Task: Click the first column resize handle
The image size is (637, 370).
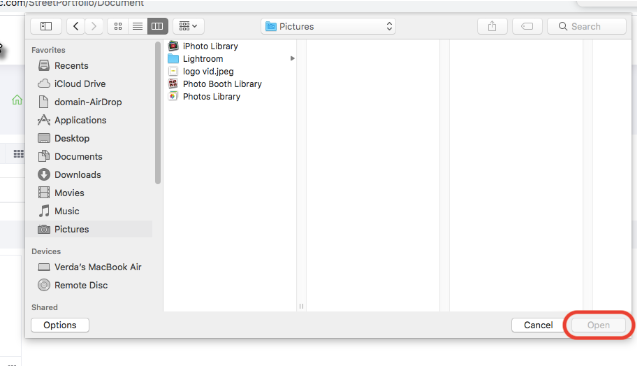Action: pyautogui.click(x=301, y=306)
